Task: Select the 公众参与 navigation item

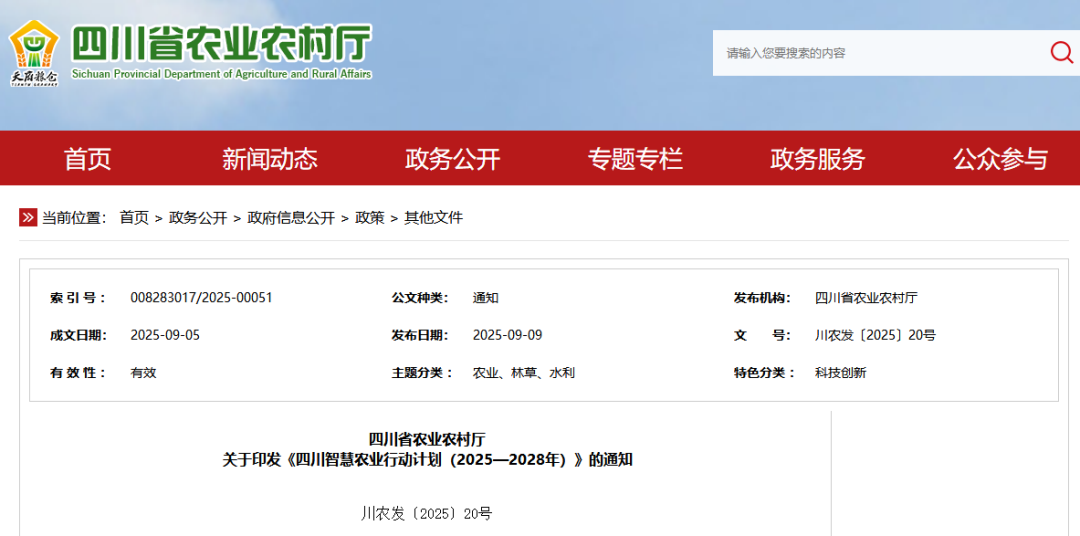Action: (x=1000, y=159)
